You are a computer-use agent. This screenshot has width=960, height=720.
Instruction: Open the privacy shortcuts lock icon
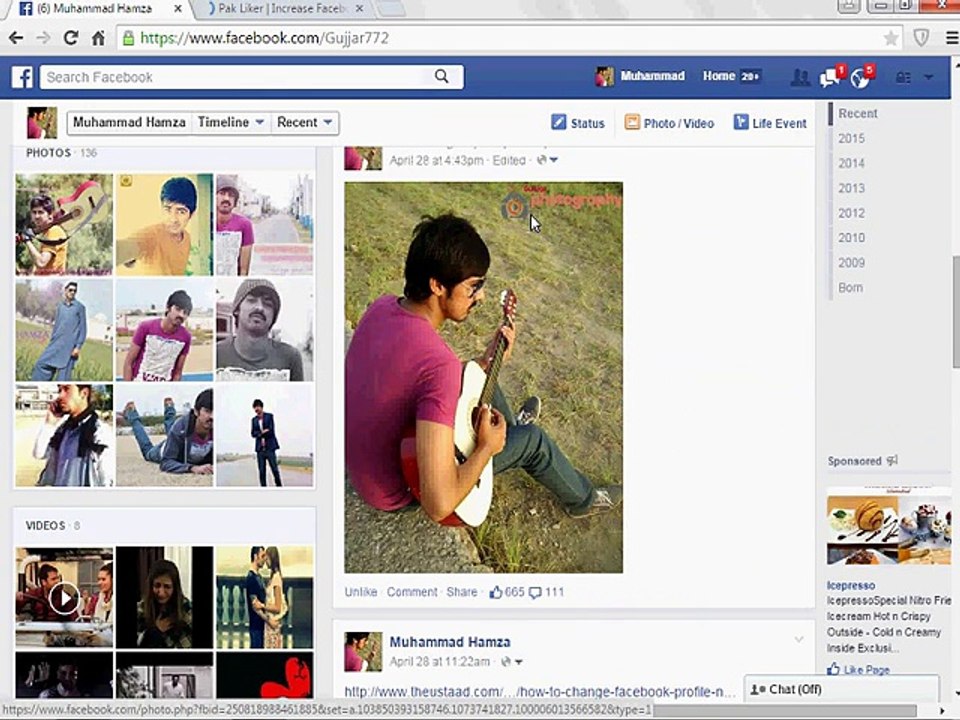pos(903,77)
